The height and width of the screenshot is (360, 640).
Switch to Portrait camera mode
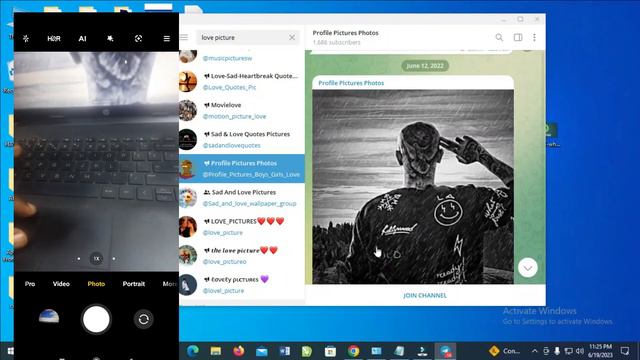coord(134,284)
